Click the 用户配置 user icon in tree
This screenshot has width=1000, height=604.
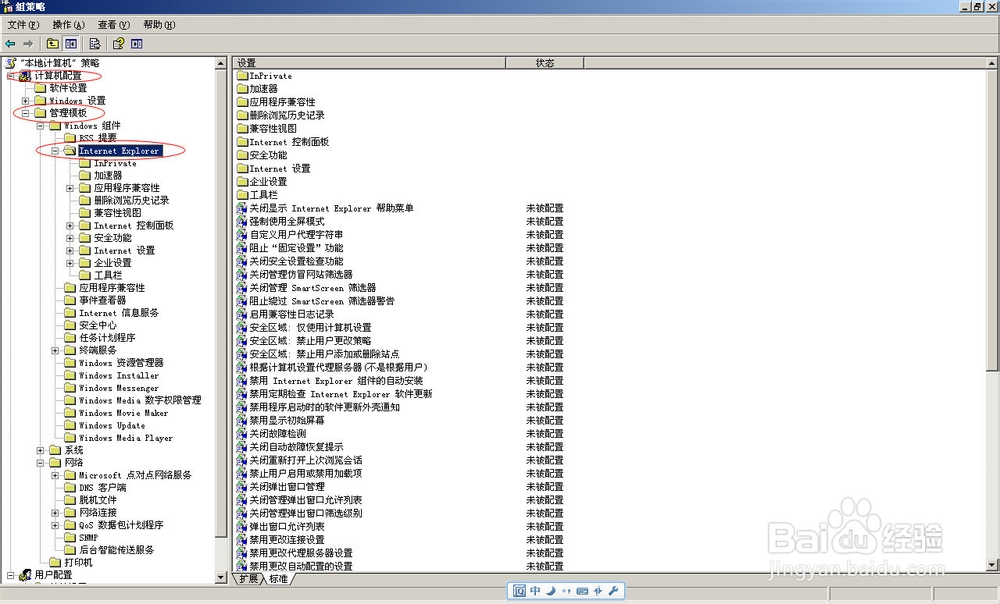click(x=26, y=575)
